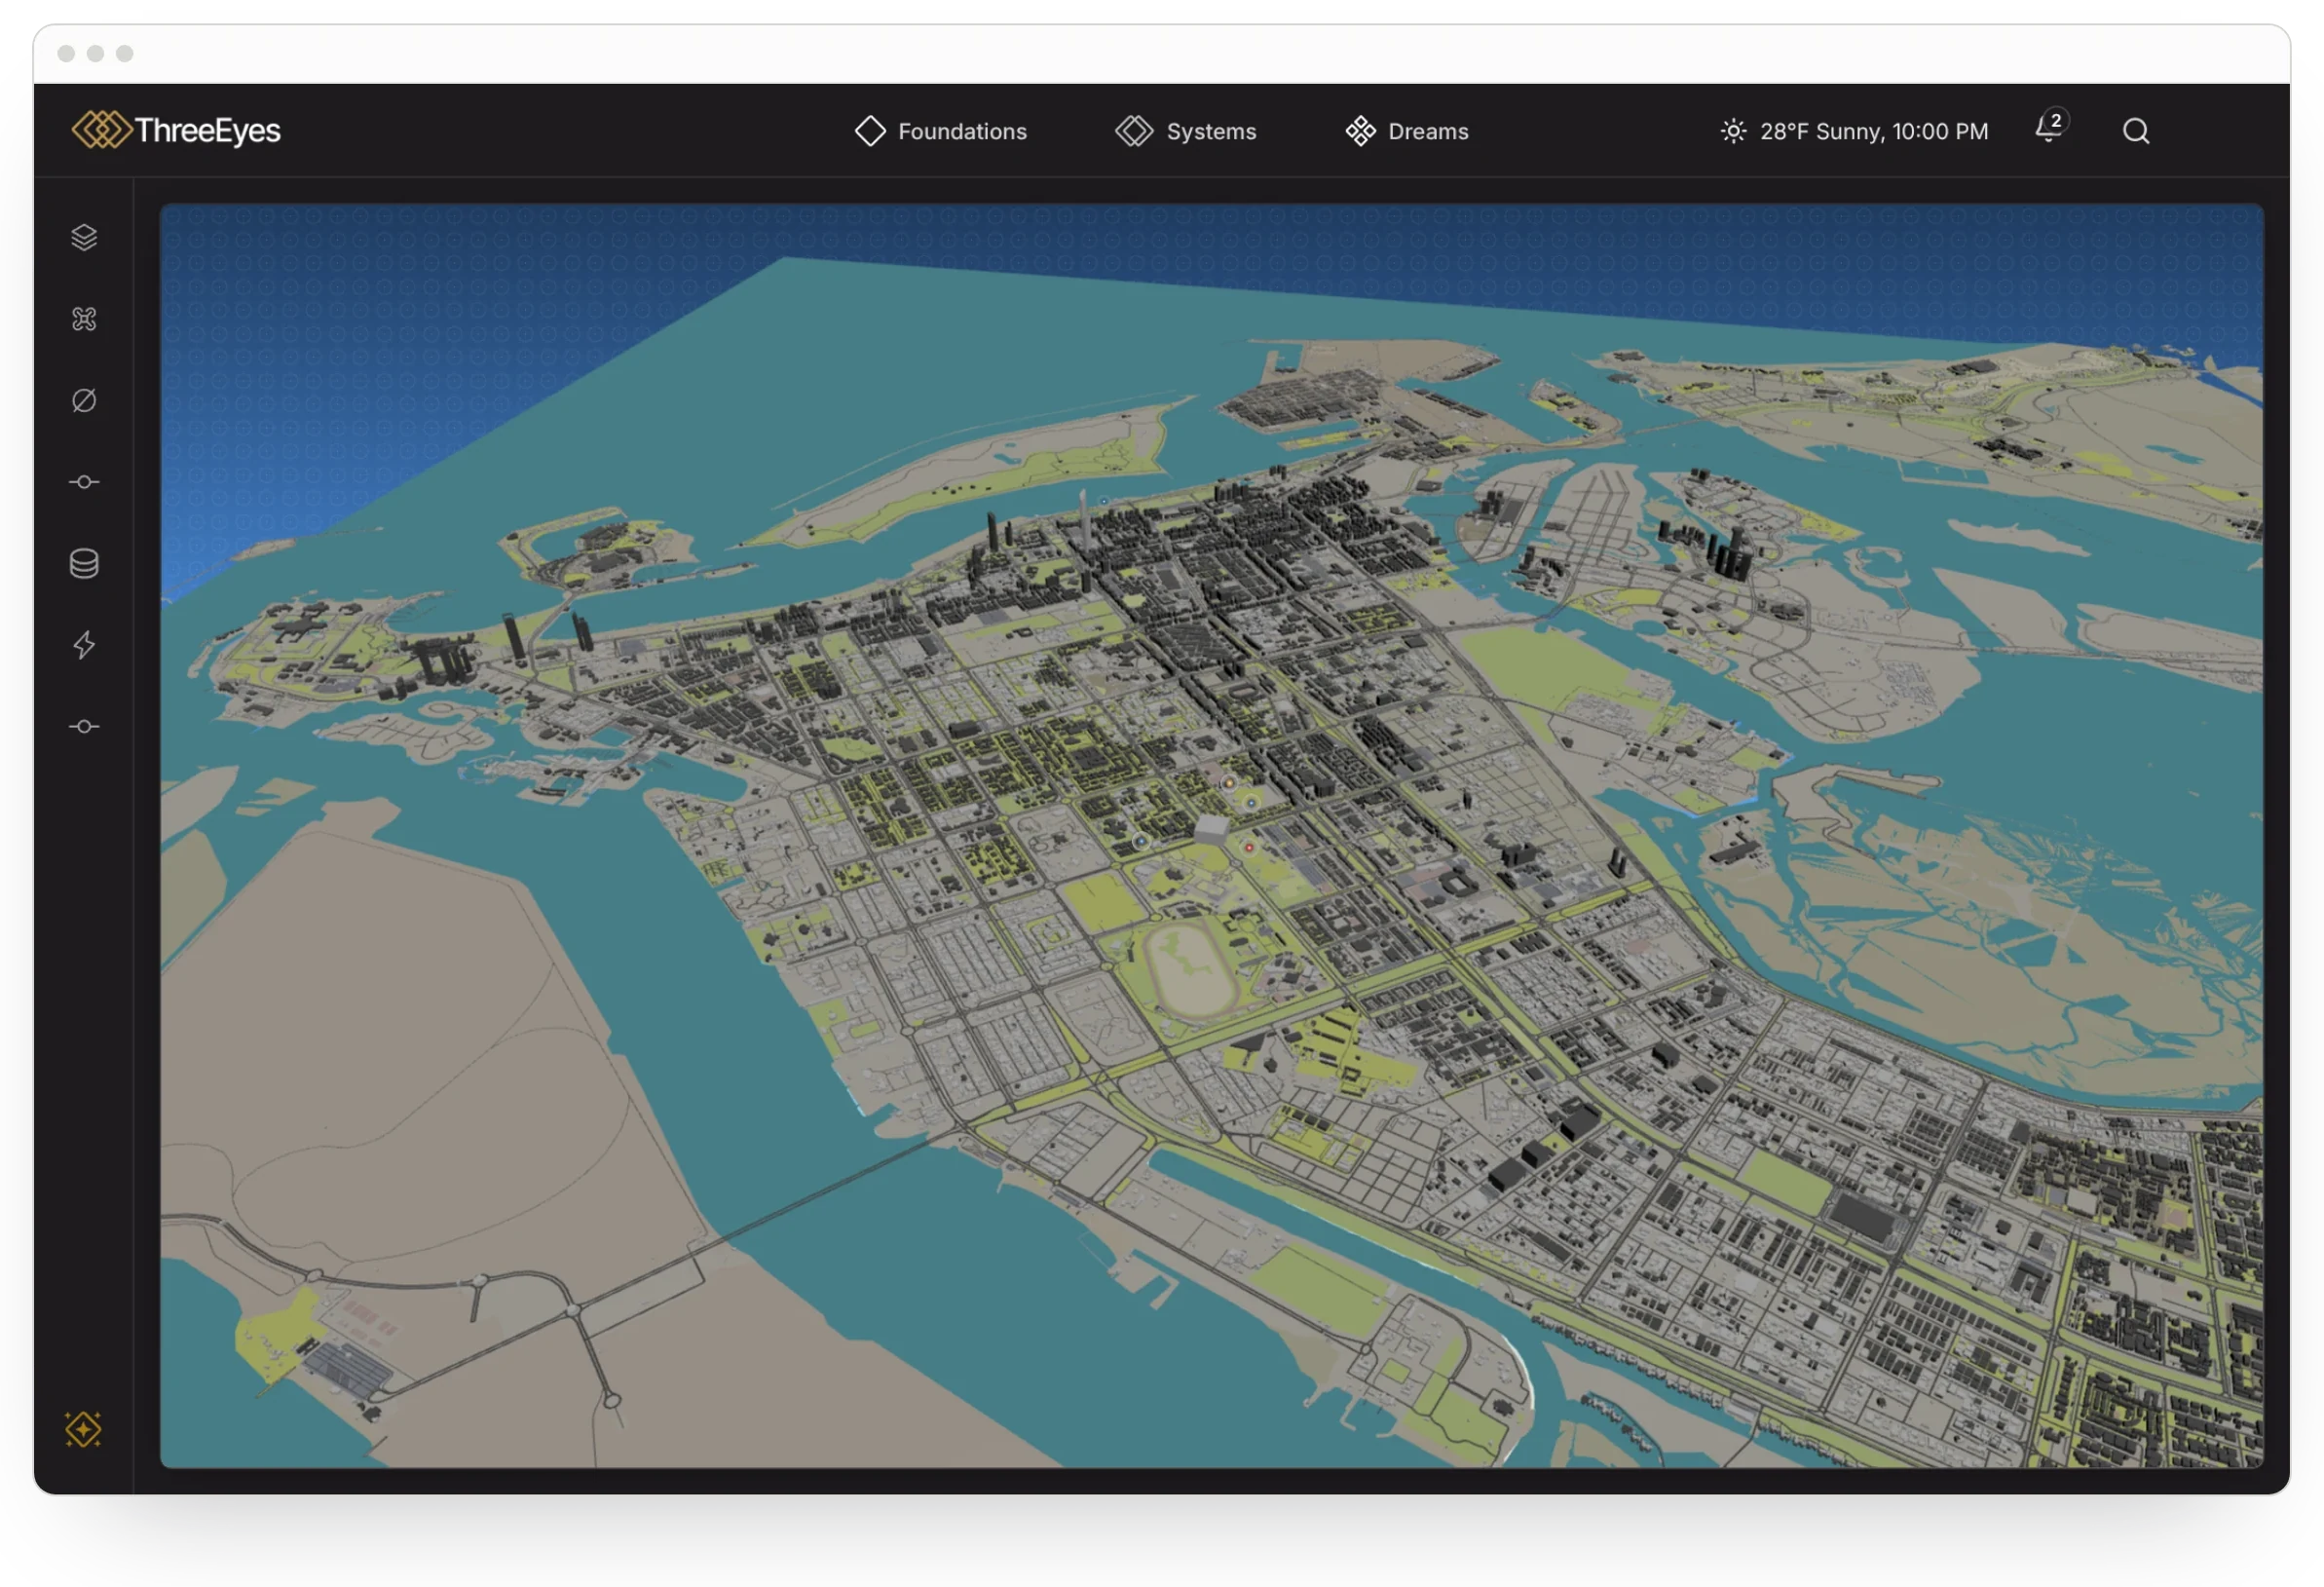Open the Foundations menu
The image size is (2324, 1587).
[941, 131]
